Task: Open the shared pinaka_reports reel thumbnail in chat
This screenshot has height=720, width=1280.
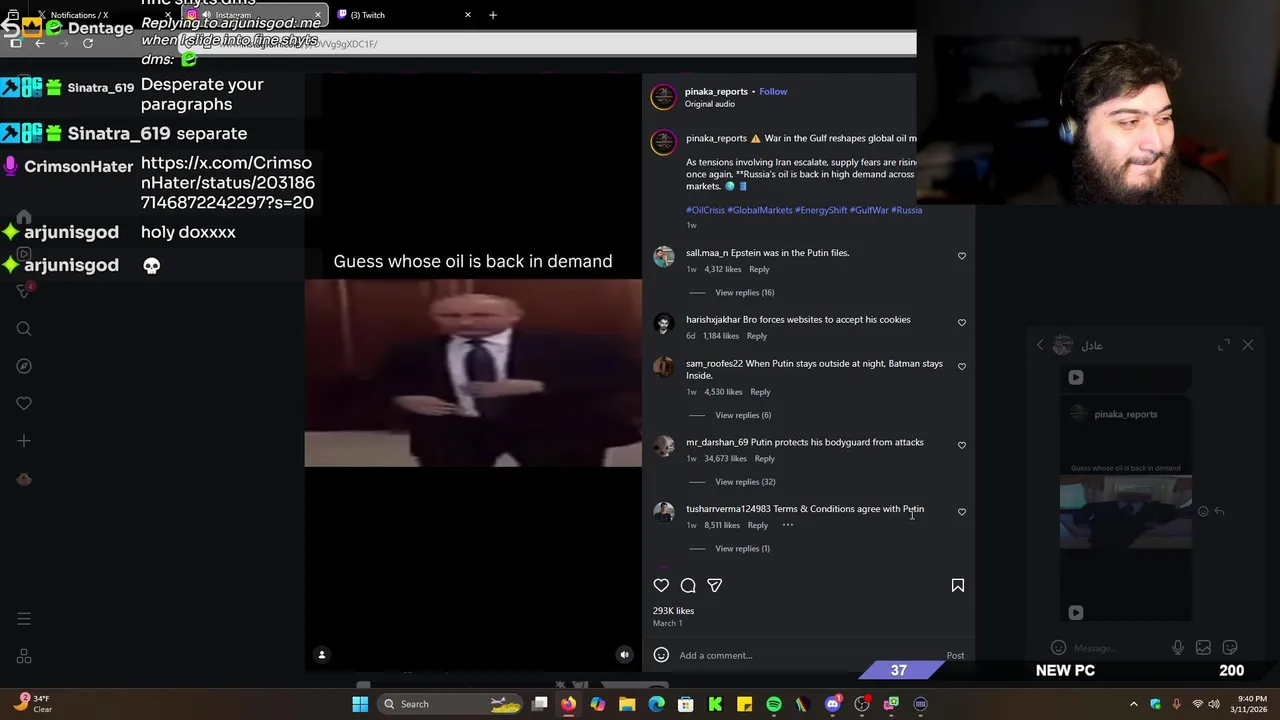Action: tap(1126, 510)
